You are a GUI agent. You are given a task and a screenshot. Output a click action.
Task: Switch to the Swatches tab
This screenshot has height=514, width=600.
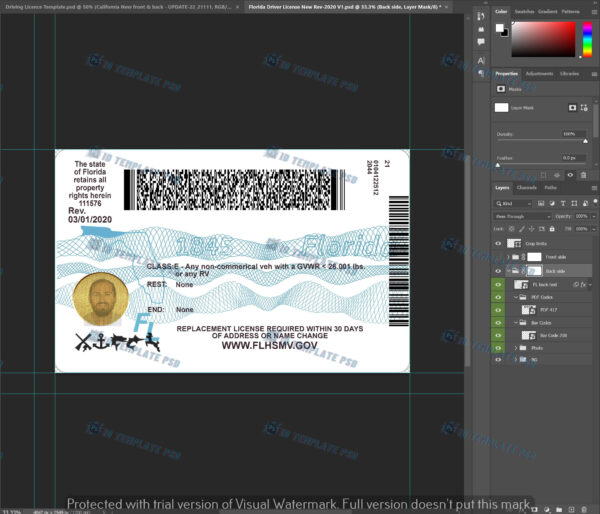click(524, 11)
